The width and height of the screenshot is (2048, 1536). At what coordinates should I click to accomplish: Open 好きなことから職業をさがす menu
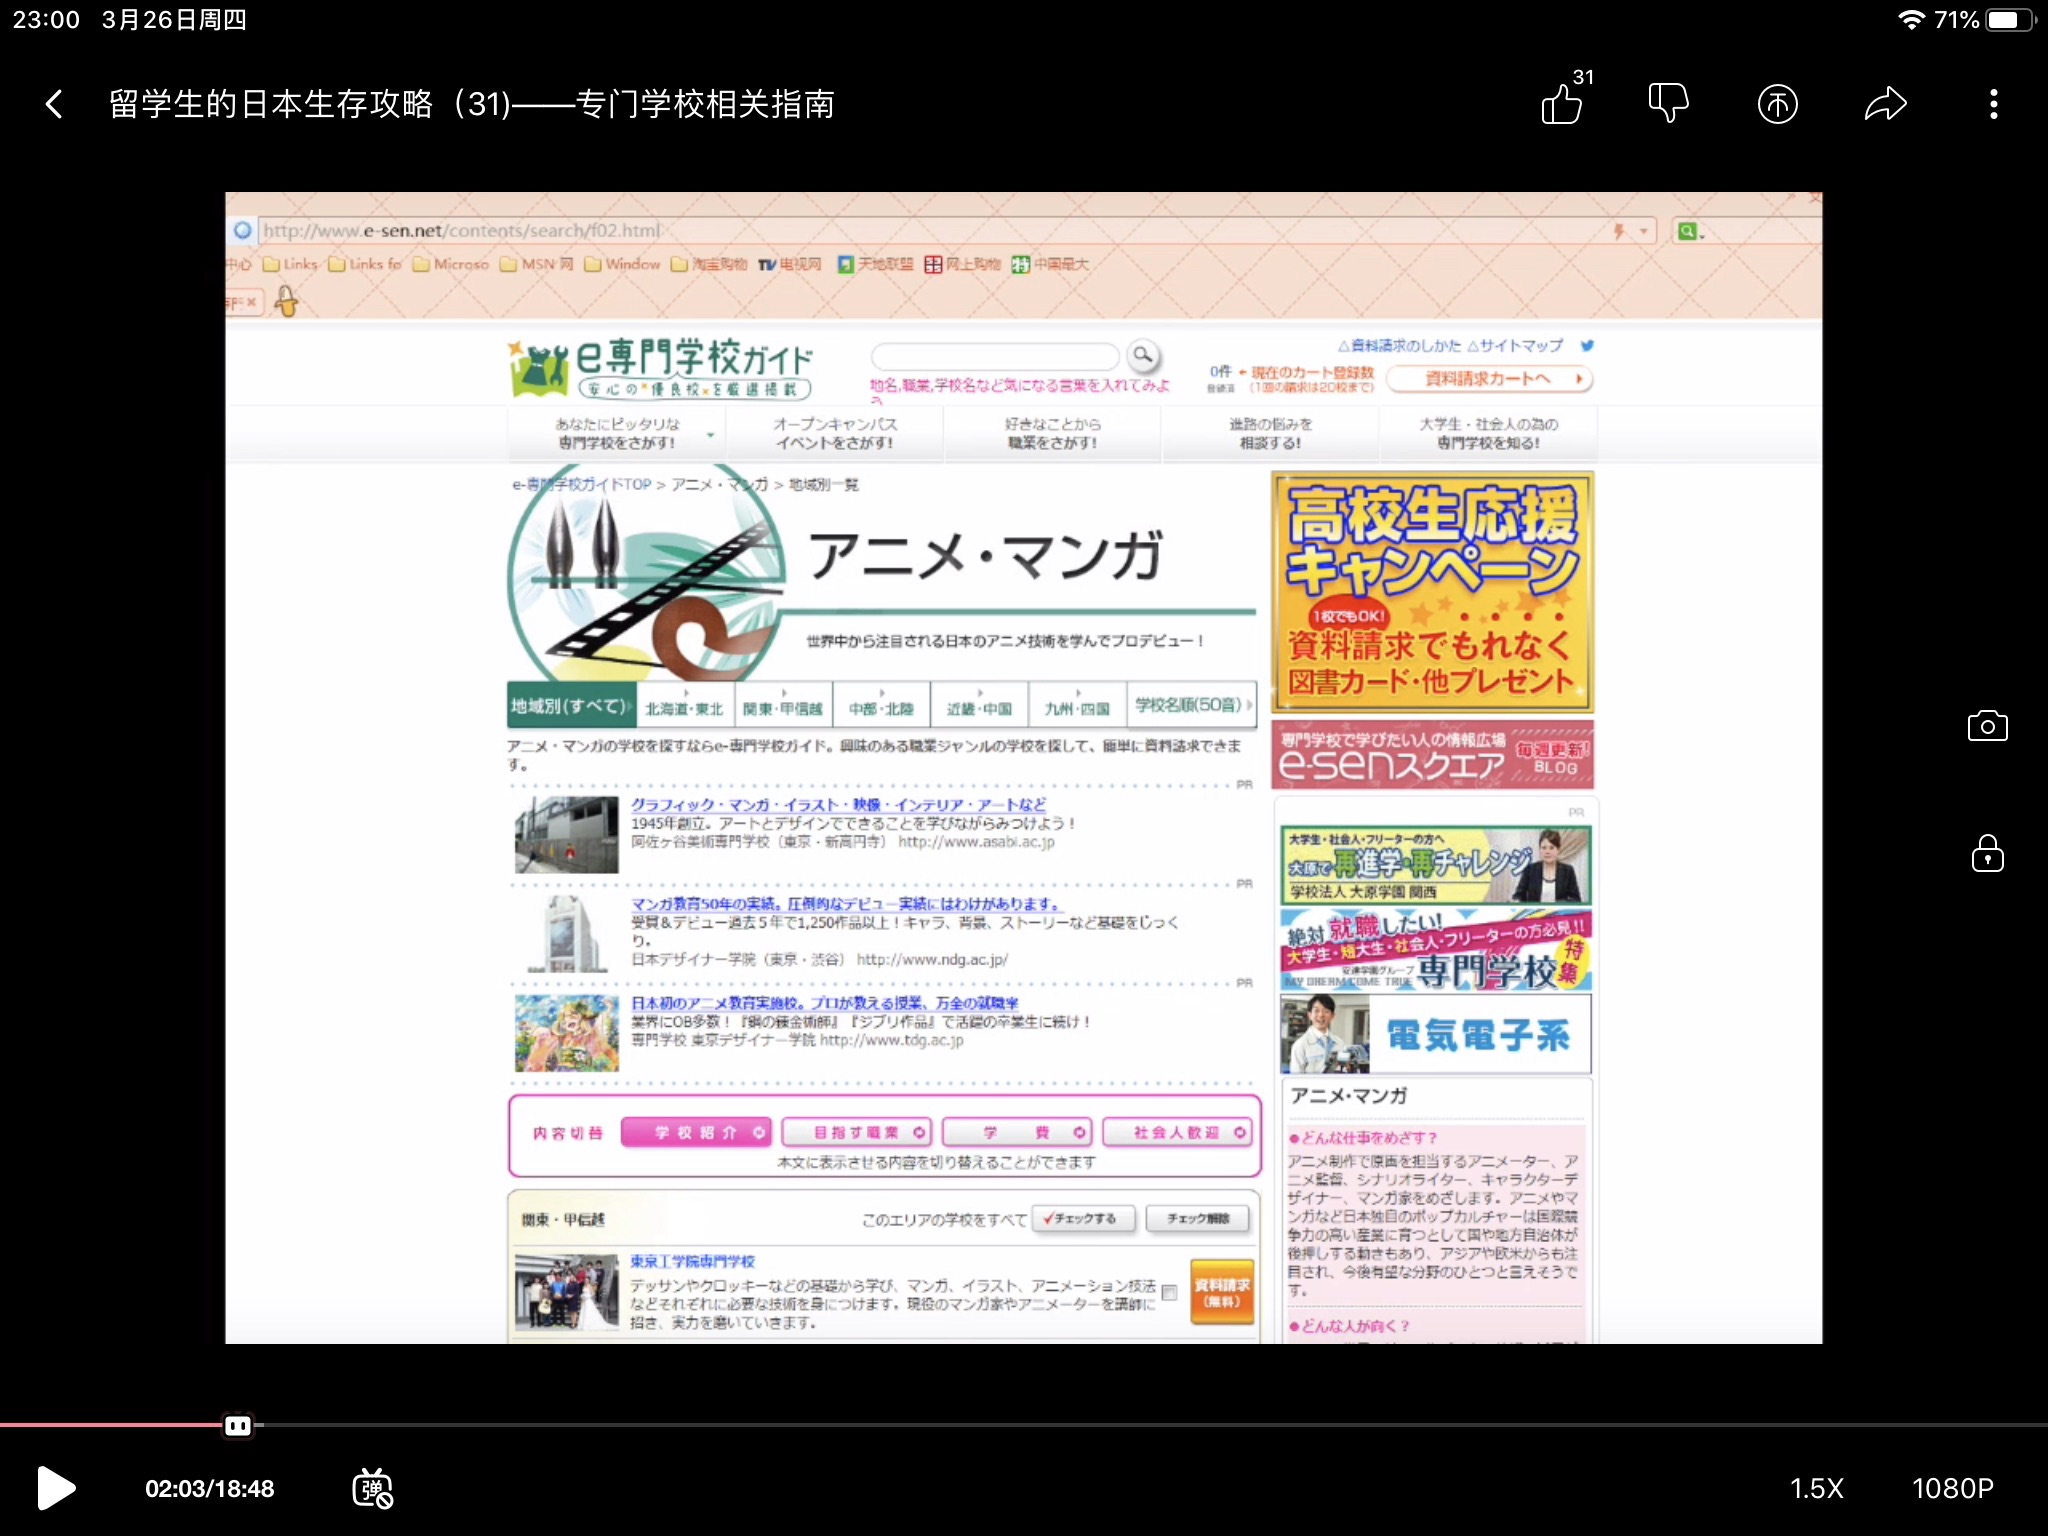coord(1052,433)
